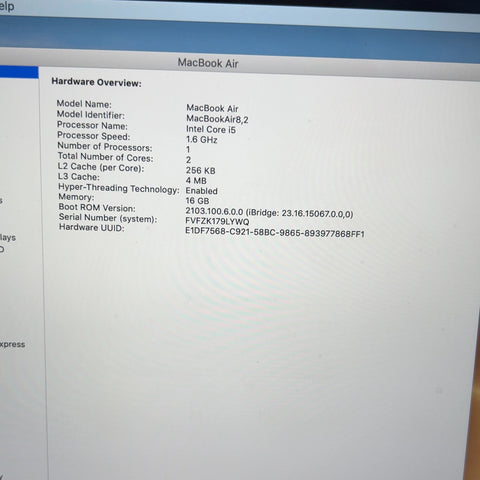Screen dimensions: 480x480
Task: Select the highlighted Hardware item in the sidebar
Action: click(x=19, y=72)
